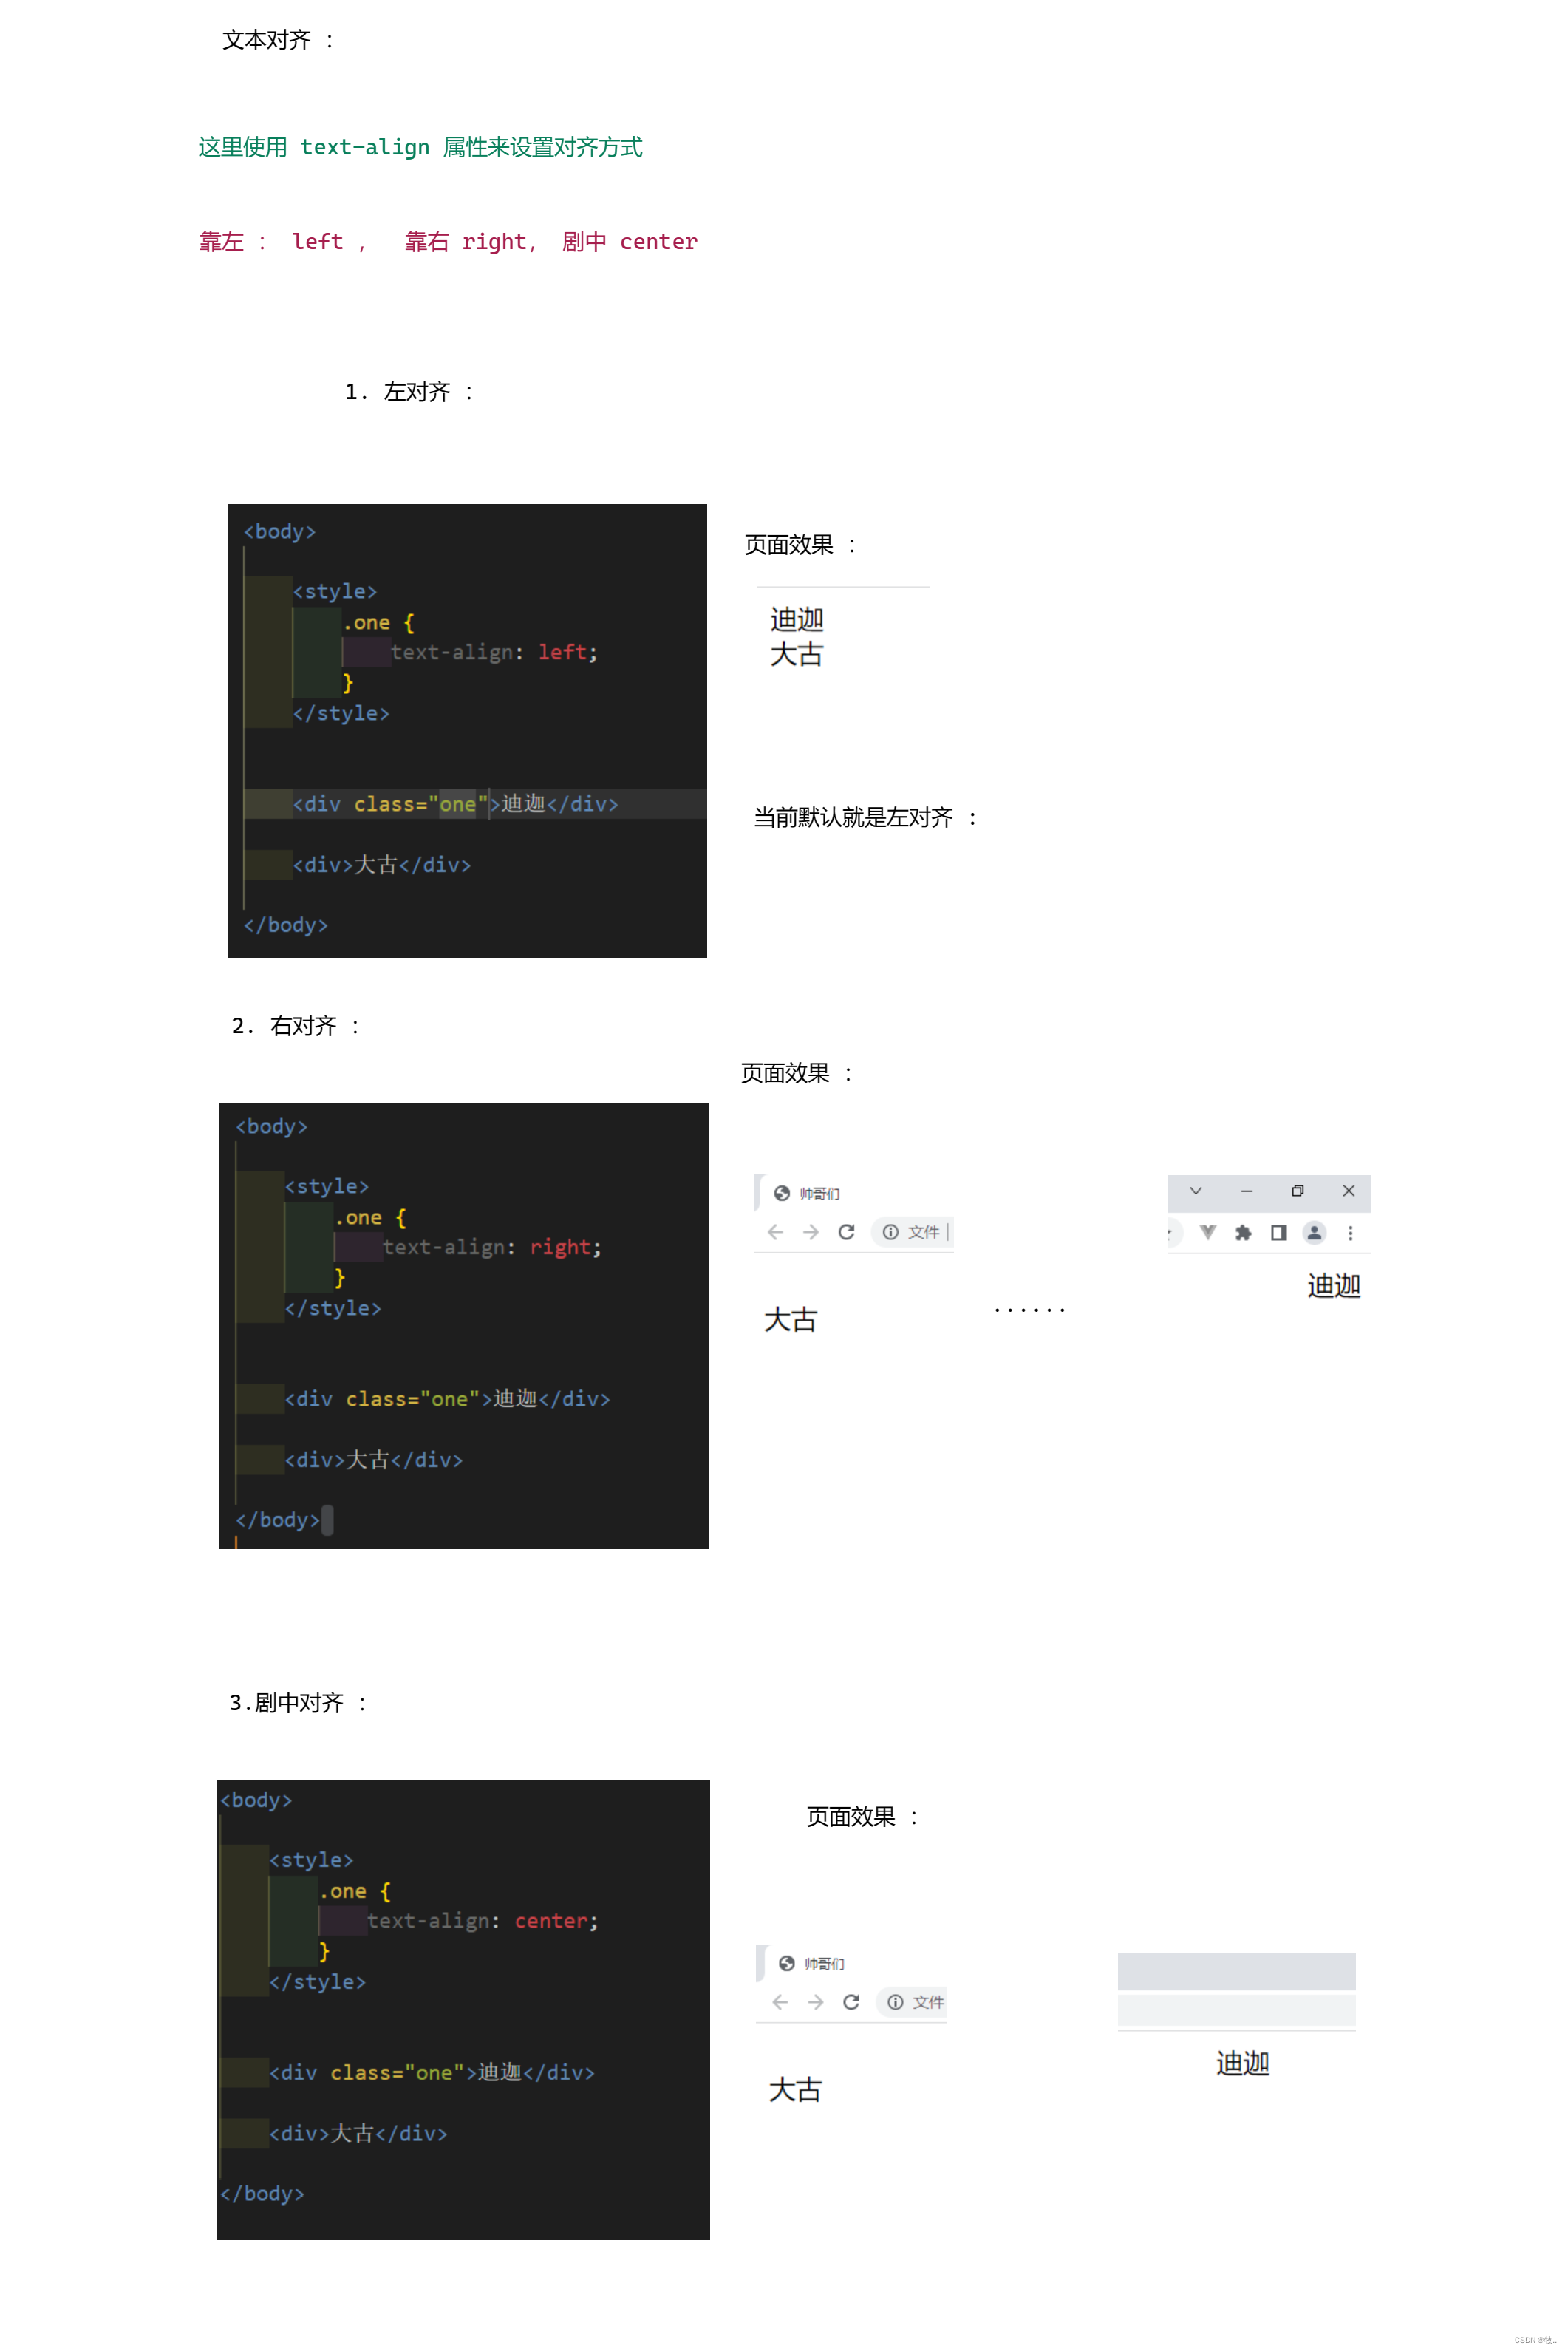Click <div>大古</div> in center-align code block
Image resolution: width=1568 pixels, height=2351 pixels.
358,2134
